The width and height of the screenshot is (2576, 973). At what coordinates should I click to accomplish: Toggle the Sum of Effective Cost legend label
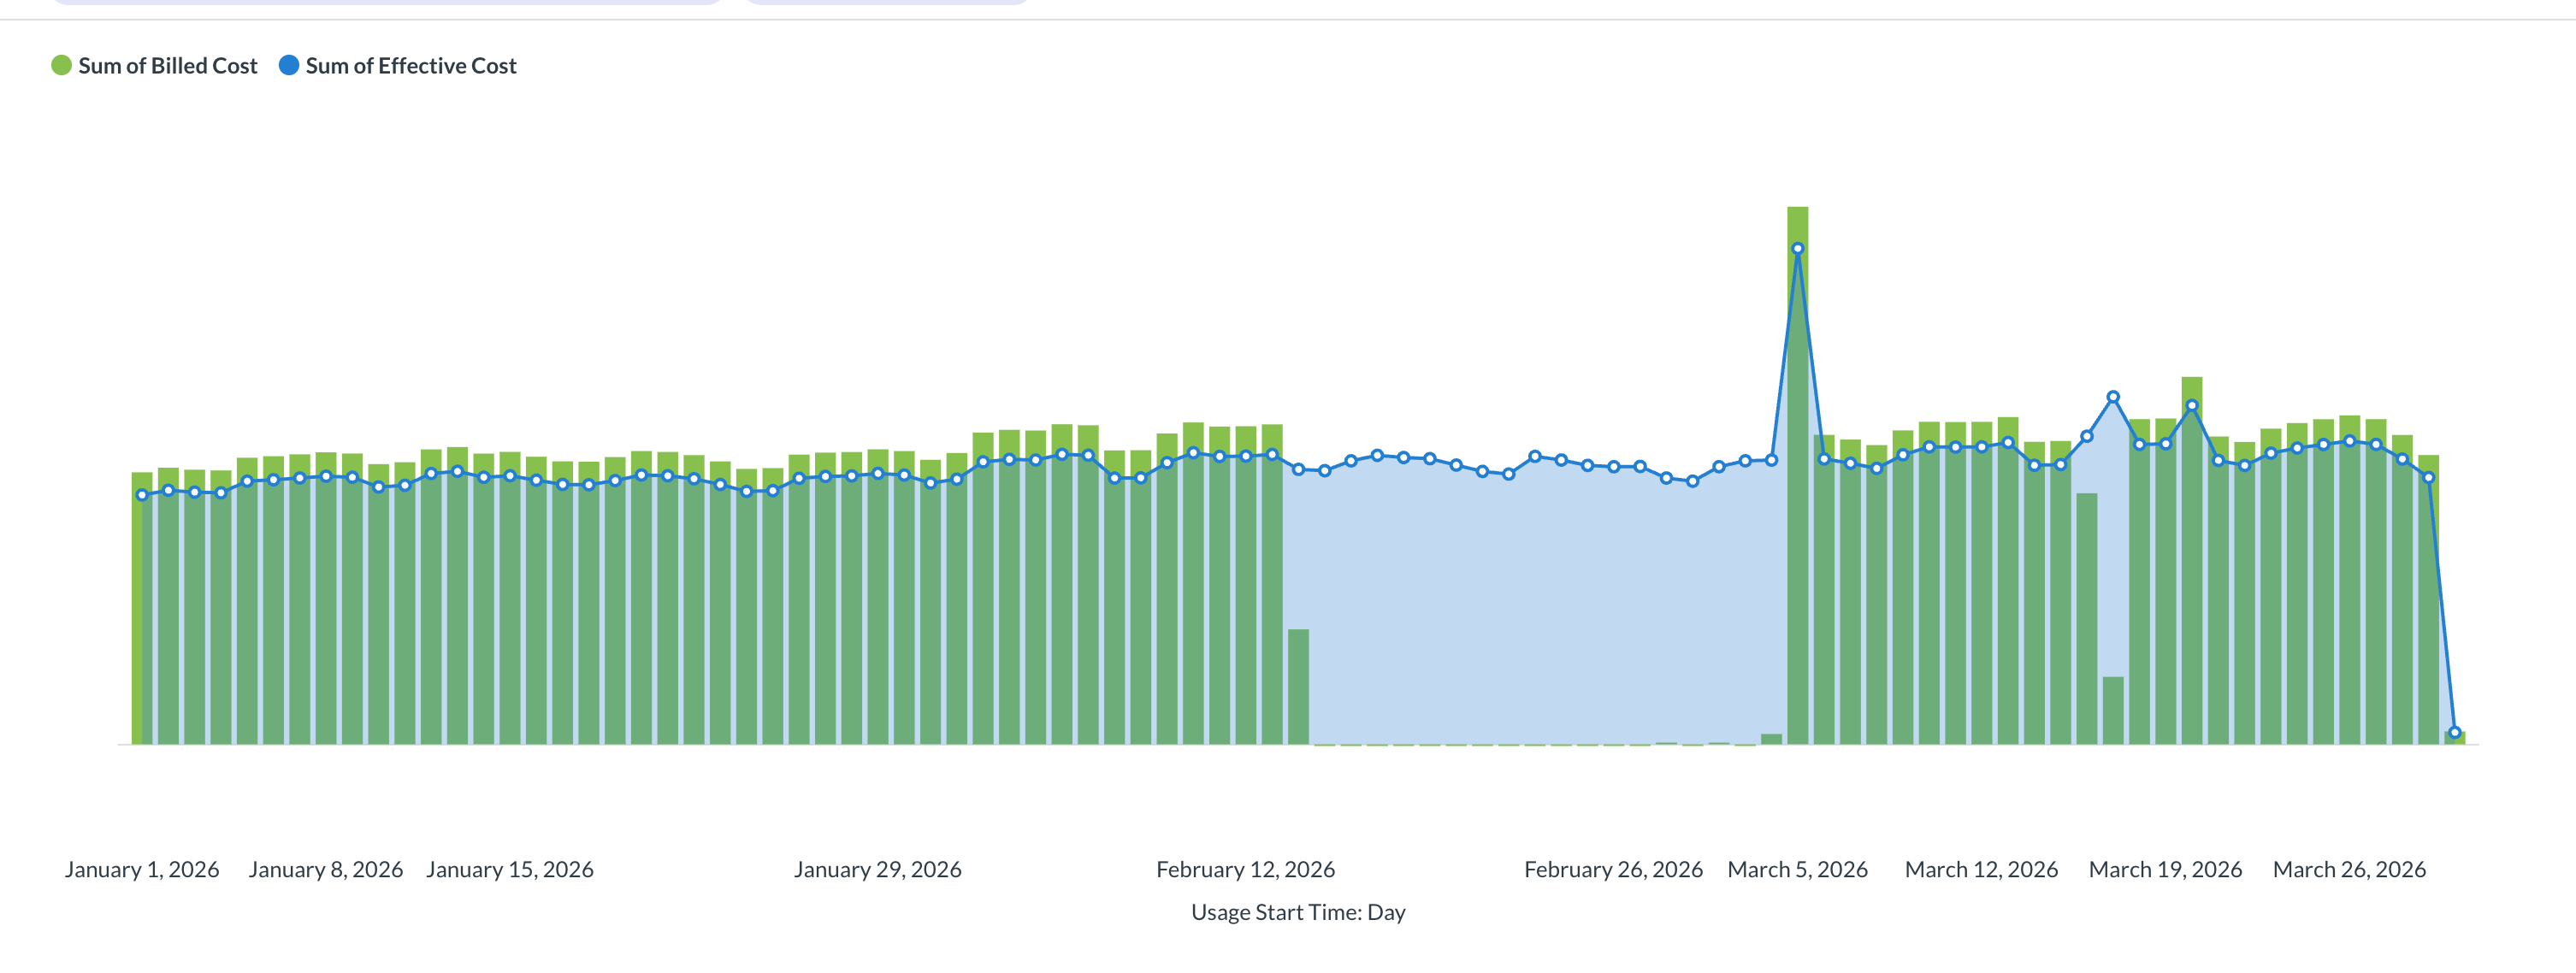click(411, 66)
